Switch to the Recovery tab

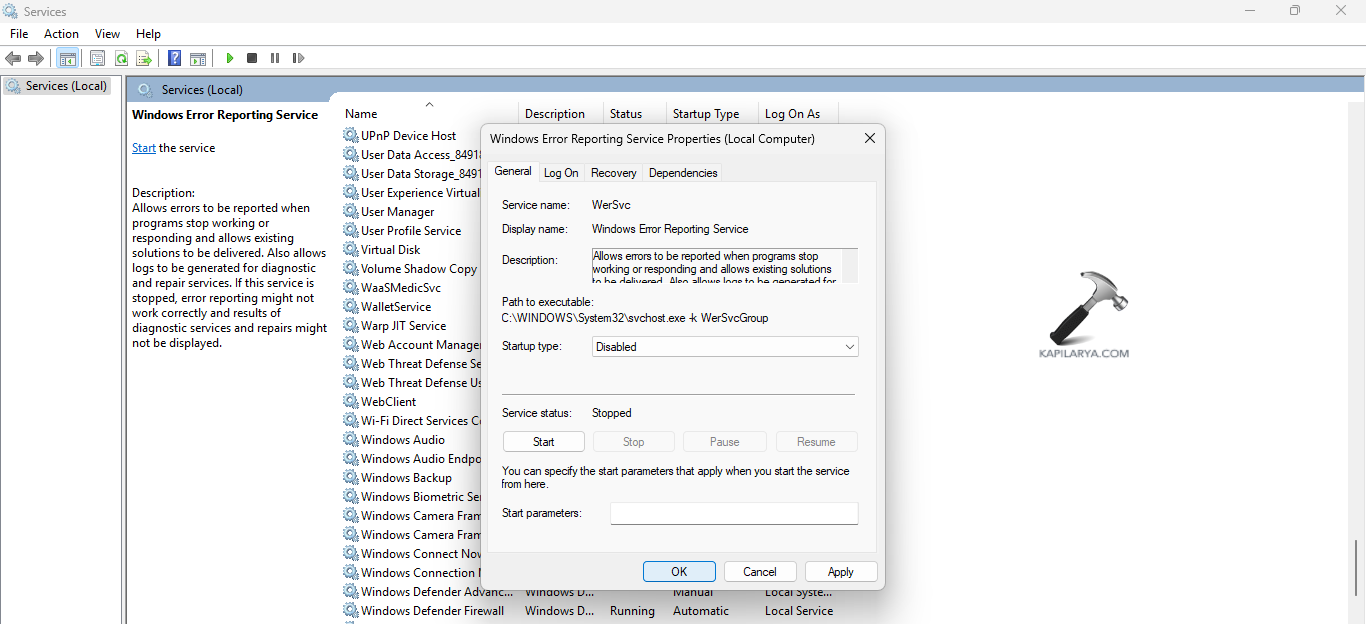(613, 172)
